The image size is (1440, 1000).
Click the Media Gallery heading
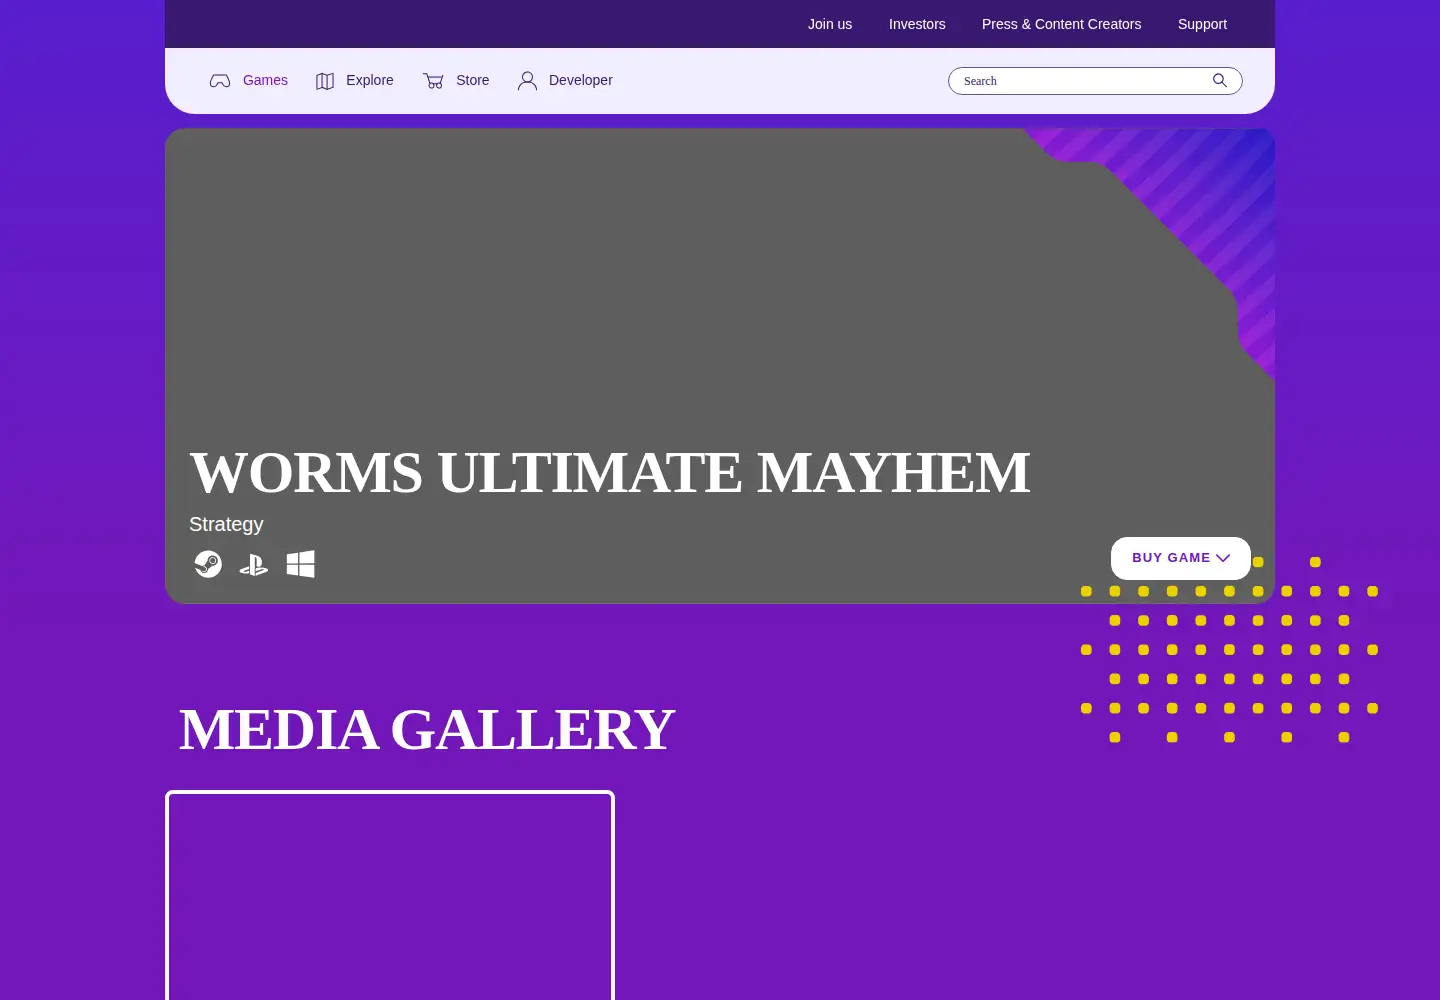tap(426, 729)
